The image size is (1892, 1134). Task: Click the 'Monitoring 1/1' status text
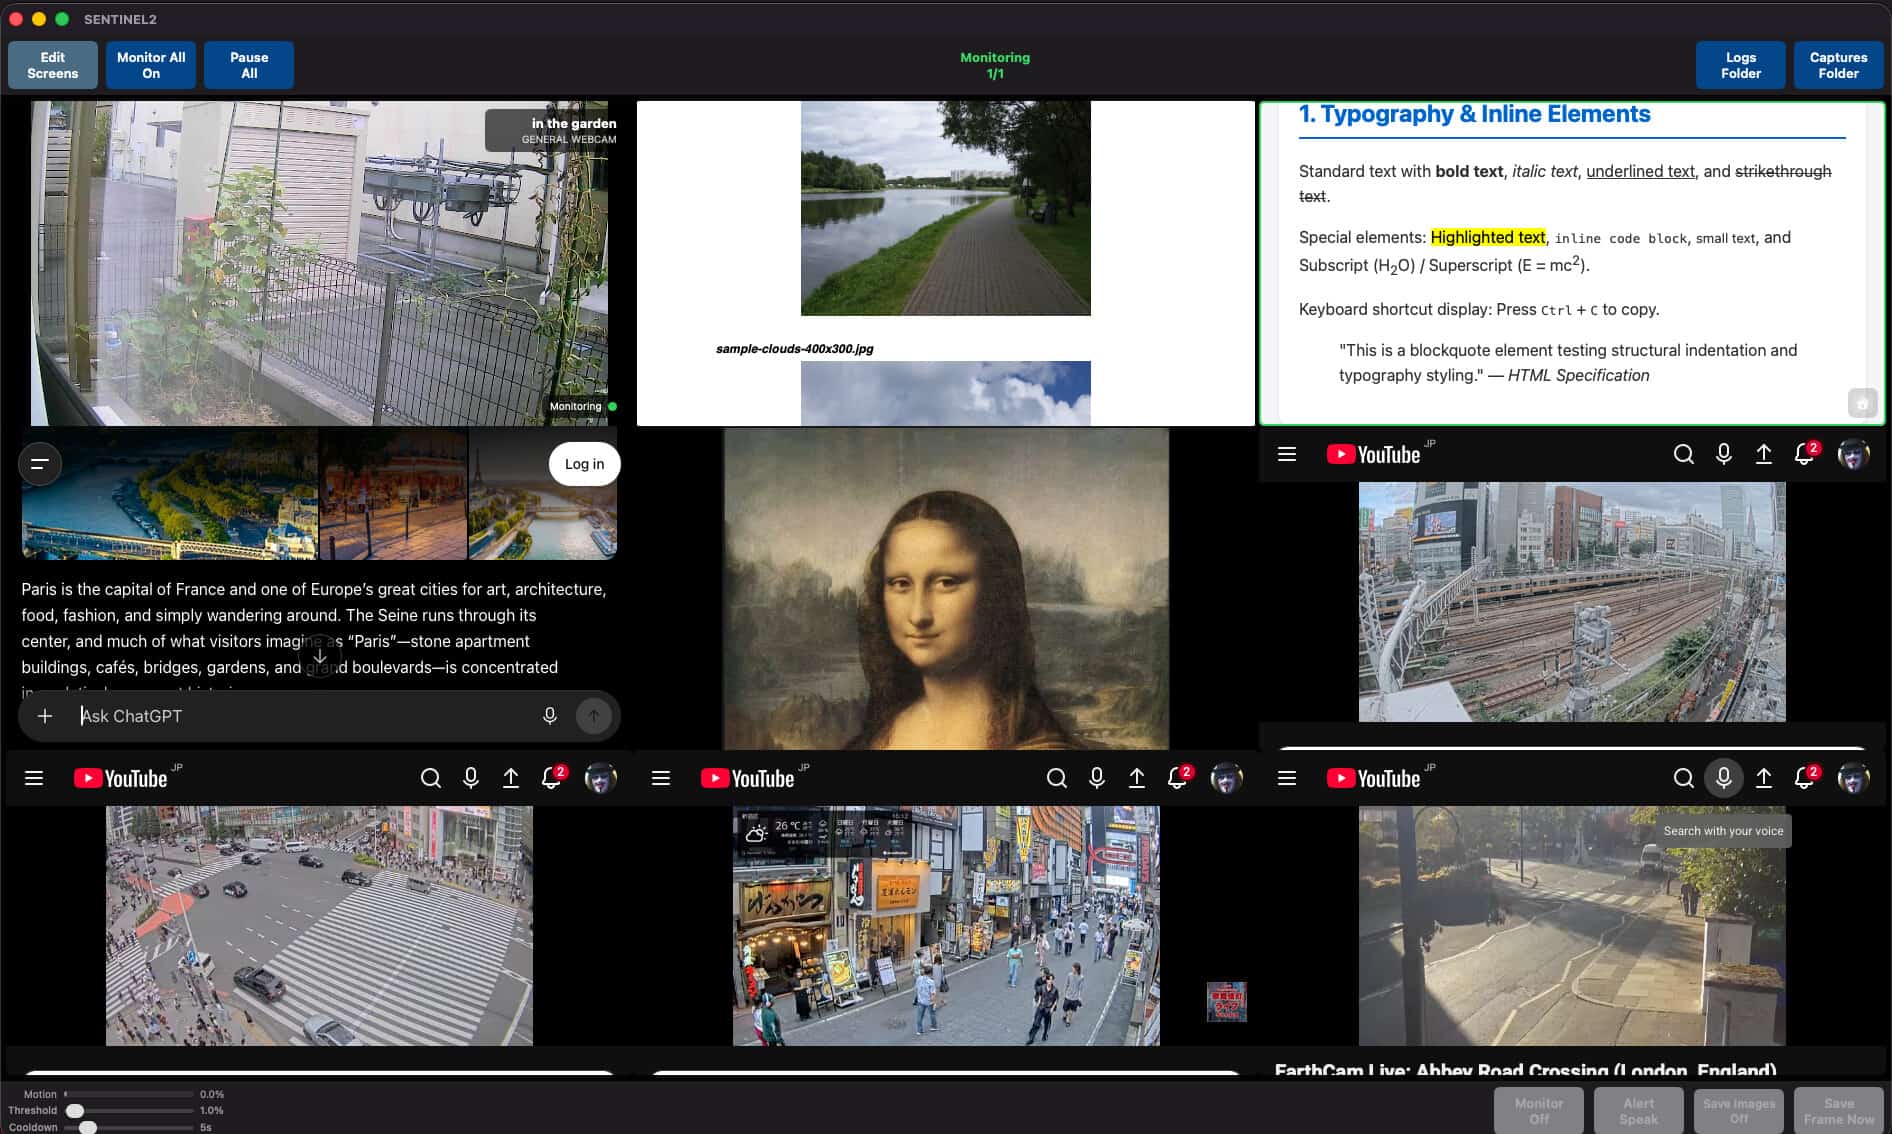pyautogui.click(x=995, y=65)
